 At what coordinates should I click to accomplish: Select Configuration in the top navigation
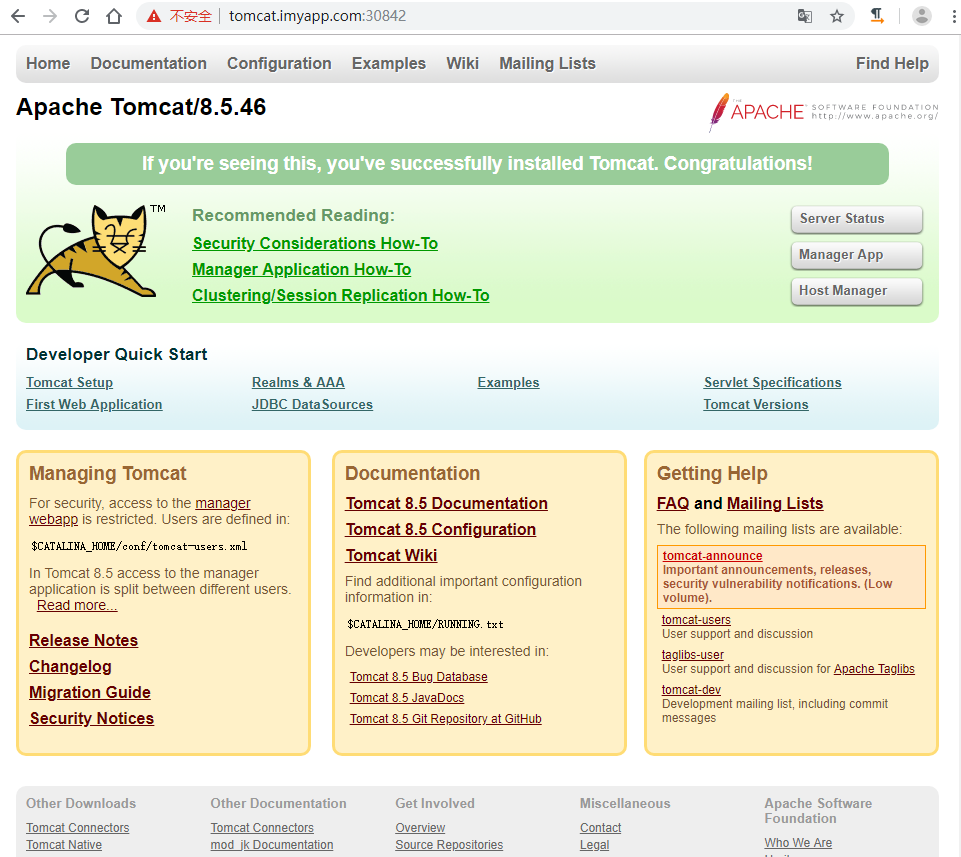279,63
